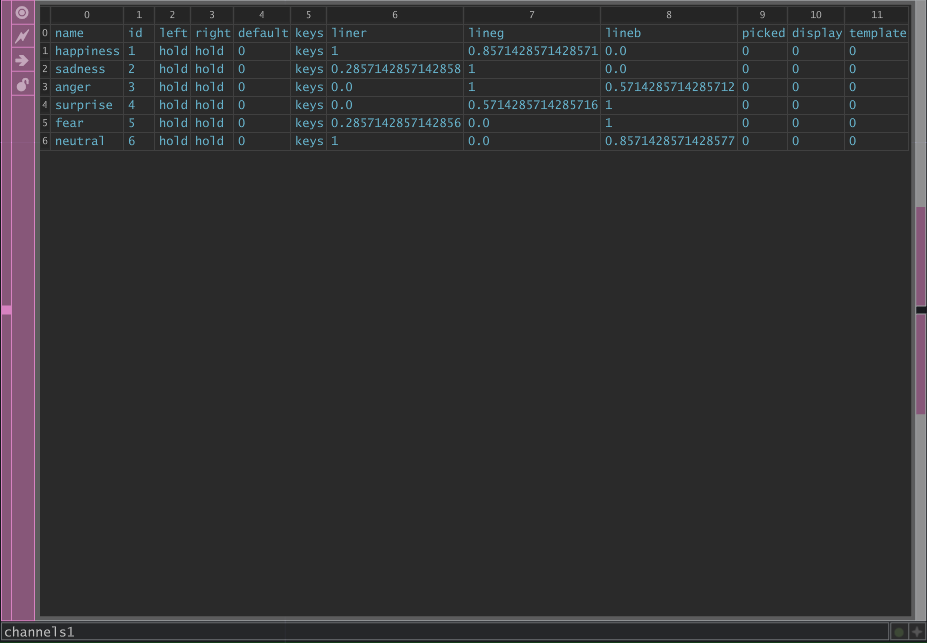Screen dimensions: 927x643
Task: Select the 'liner' header cell
Action: [x=395, y=33]
